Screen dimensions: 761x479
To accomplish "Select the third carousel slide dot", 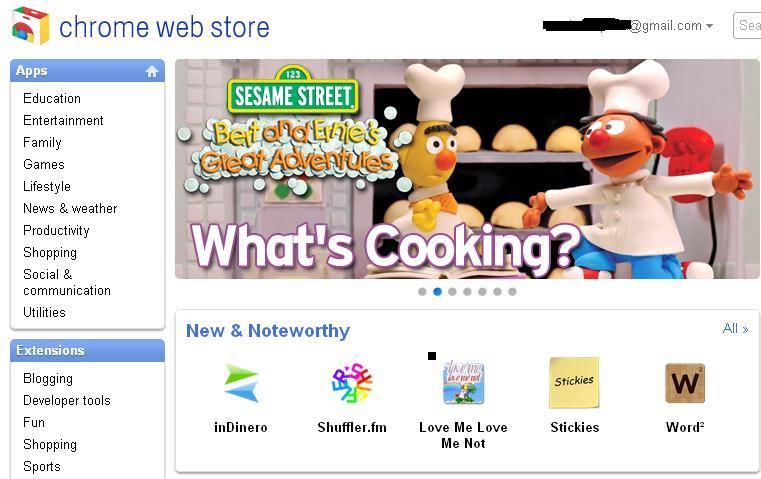I will click(452, 292).
